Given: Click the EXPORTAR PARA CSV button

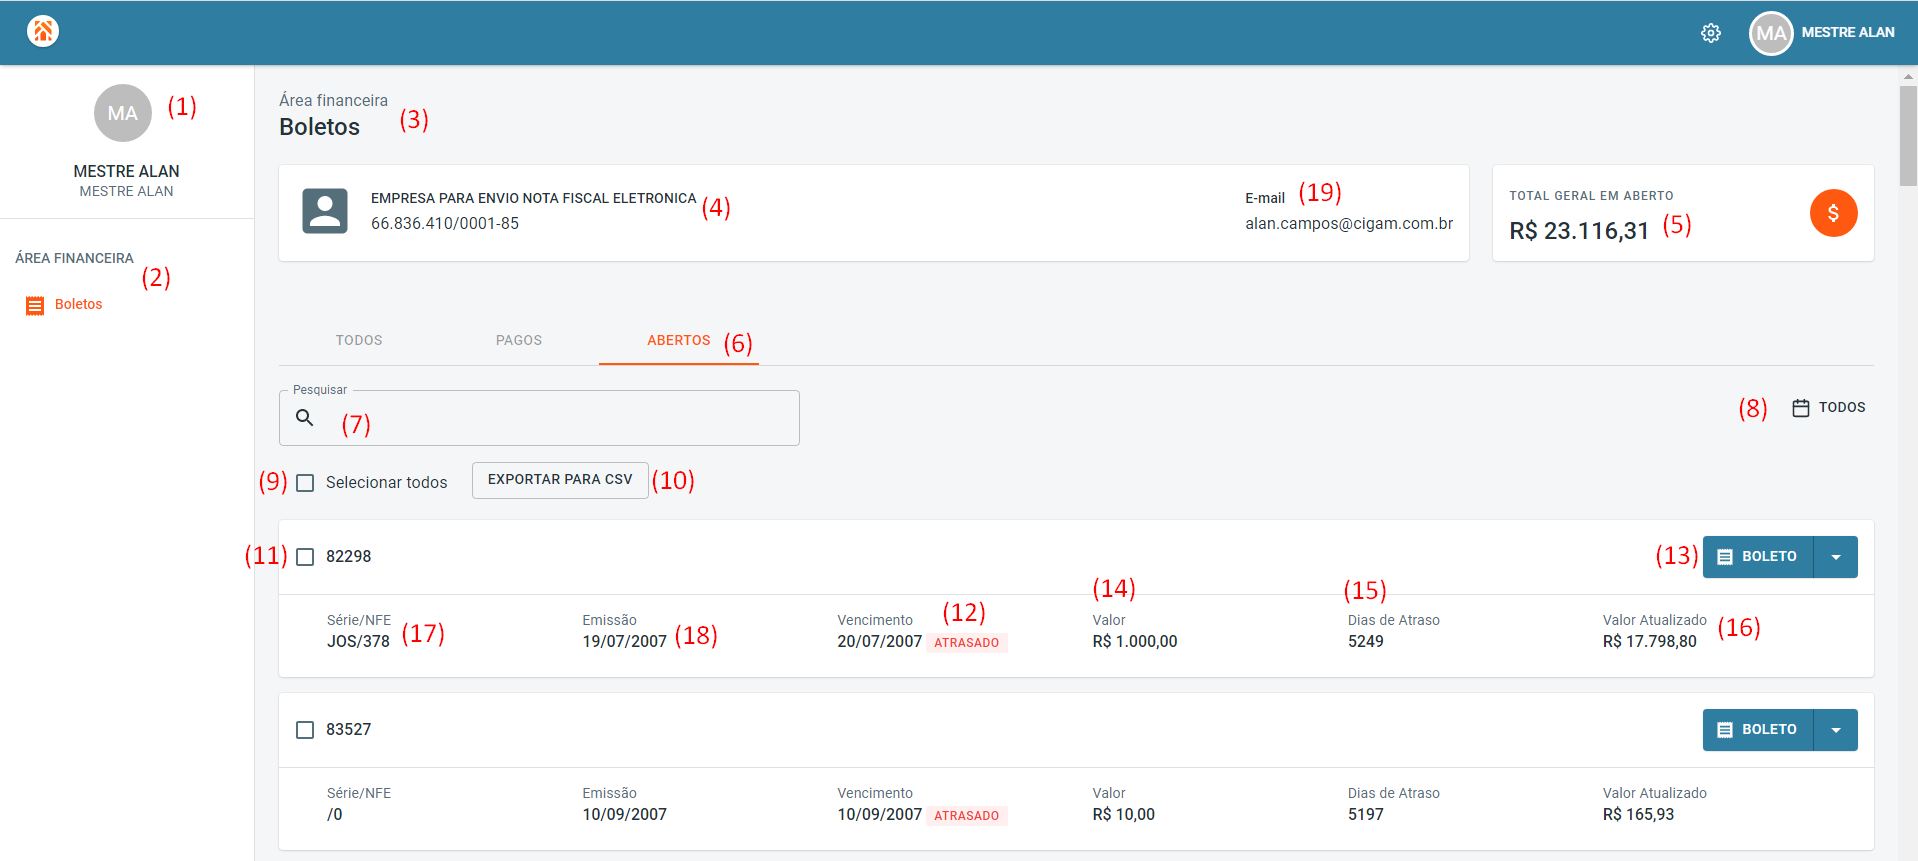Looking at the screenshot, I should point(560,480).
